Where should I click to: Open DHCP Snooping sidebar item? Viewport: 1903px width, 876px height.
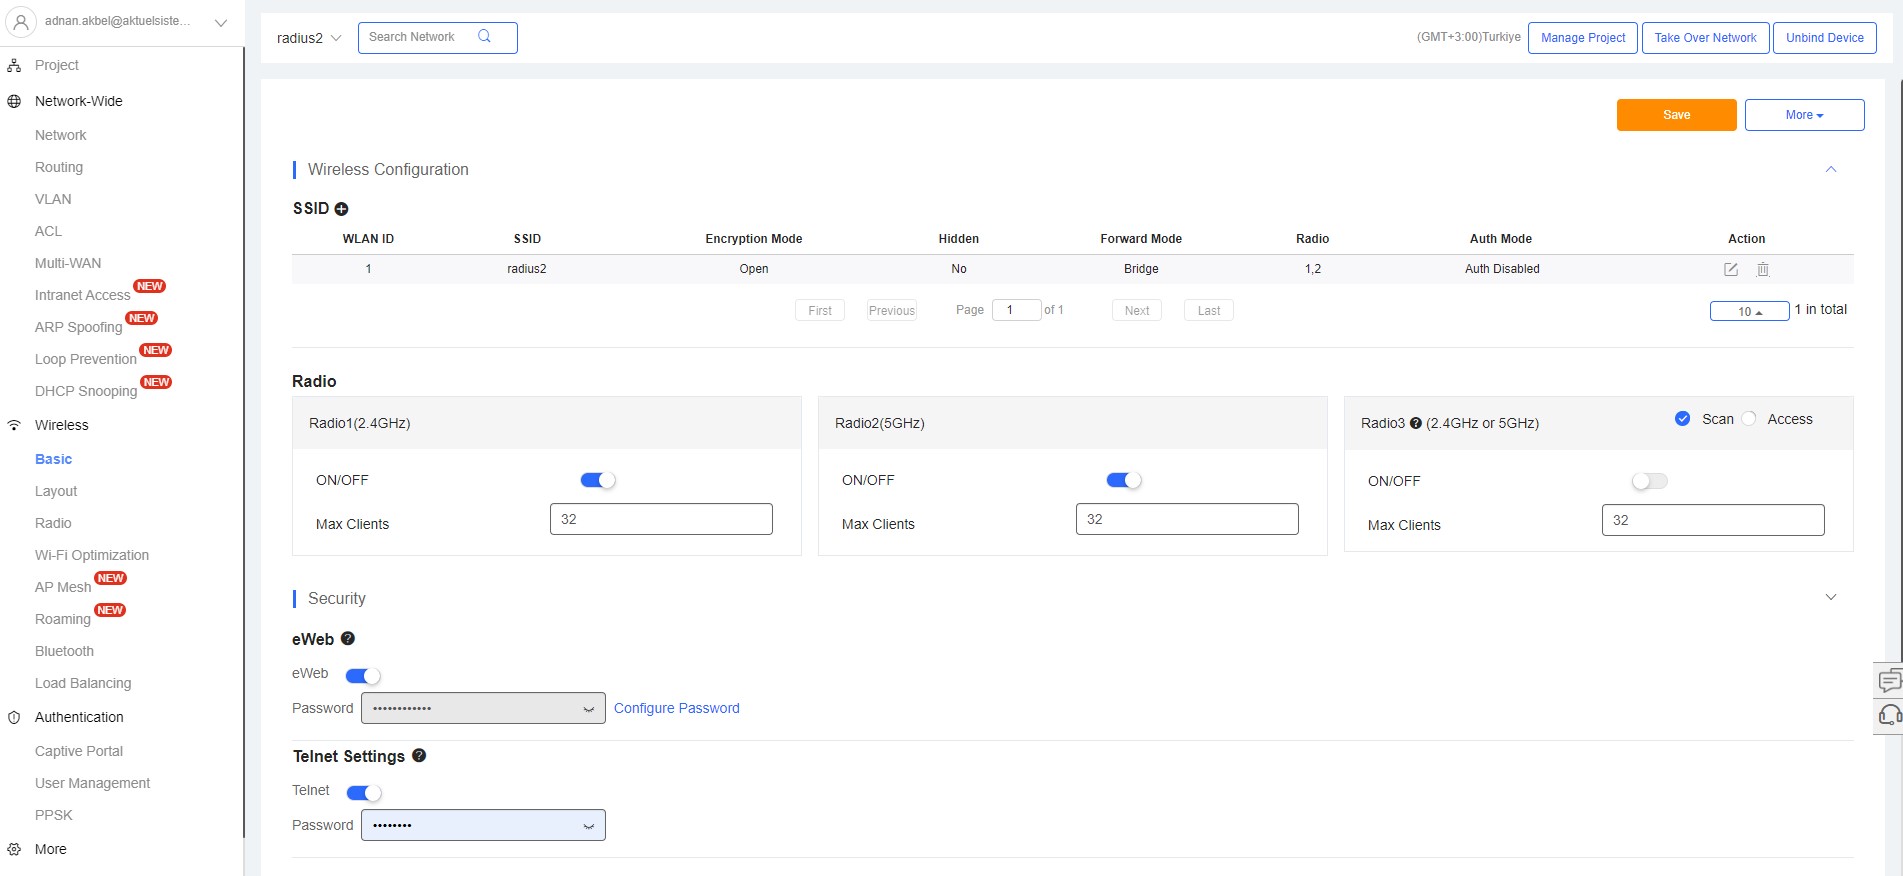86,391
